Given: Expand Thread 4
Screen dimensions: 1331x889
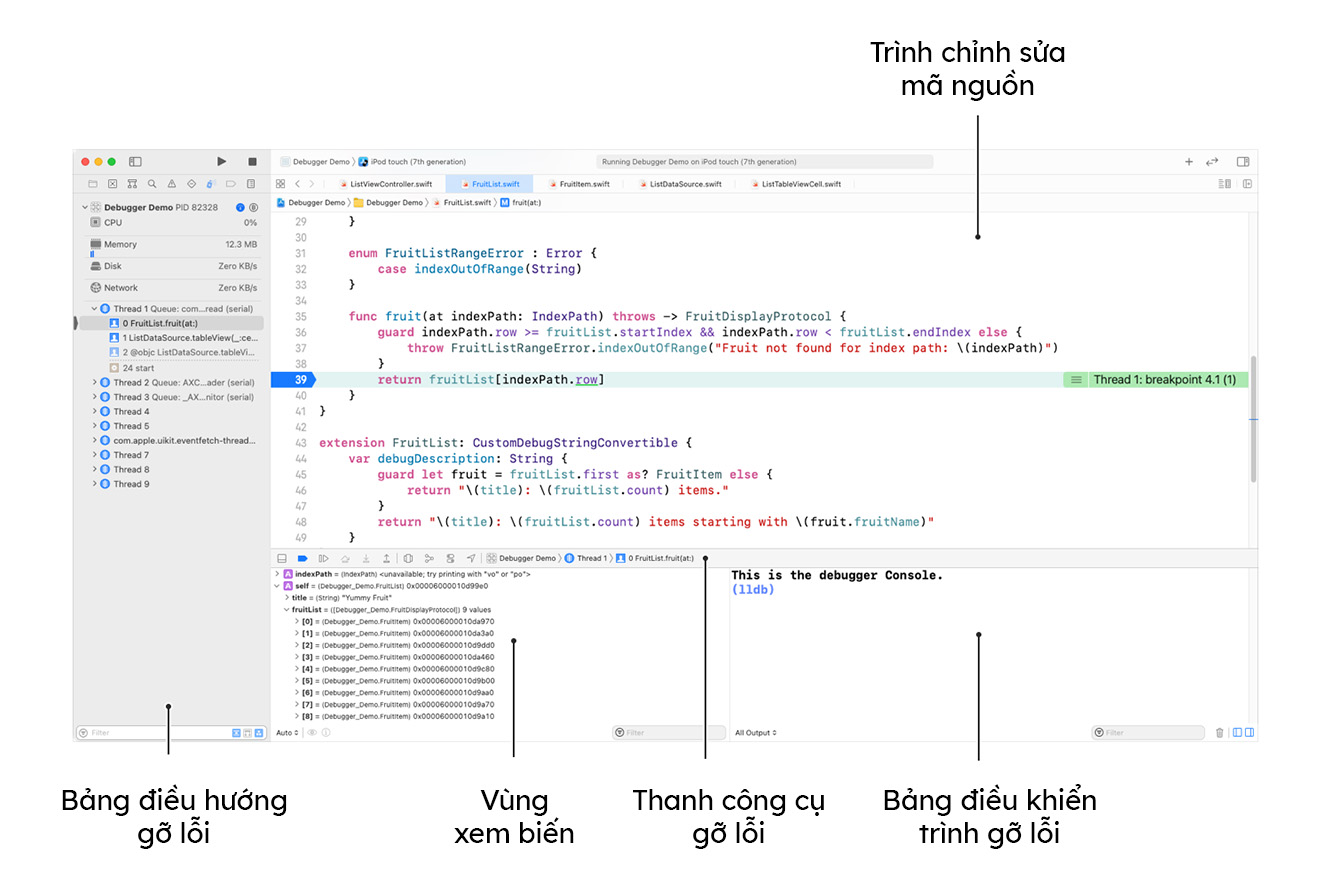Looking at the screenshot, I should (x=95, y=411).
